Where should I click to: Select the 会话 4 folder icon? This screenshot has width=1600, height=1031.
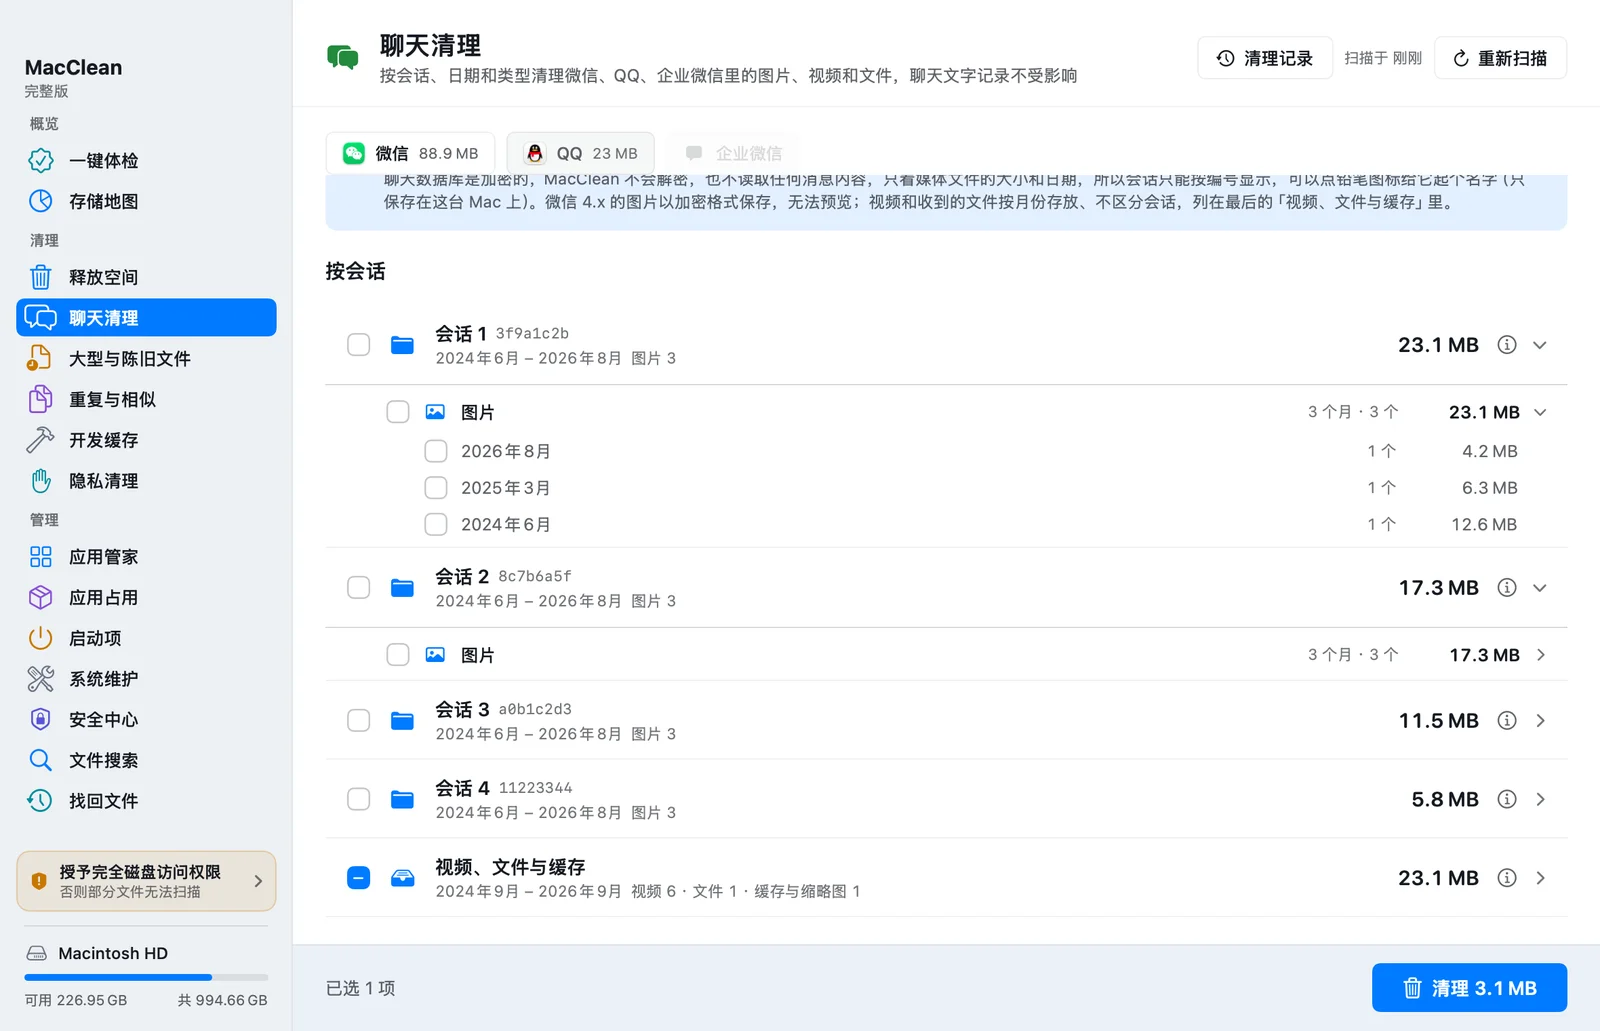[x=402, y=799]
